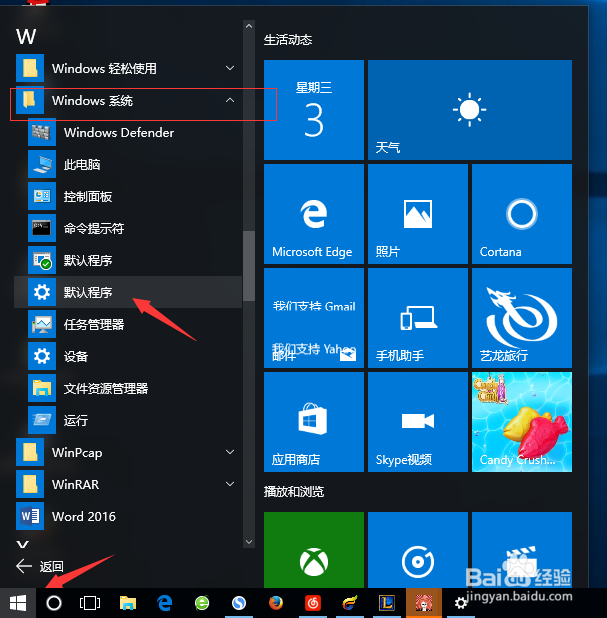Click the 播放和浏览 group heading
The width and height of the screenshot is (607, 618).
[294, 491]
